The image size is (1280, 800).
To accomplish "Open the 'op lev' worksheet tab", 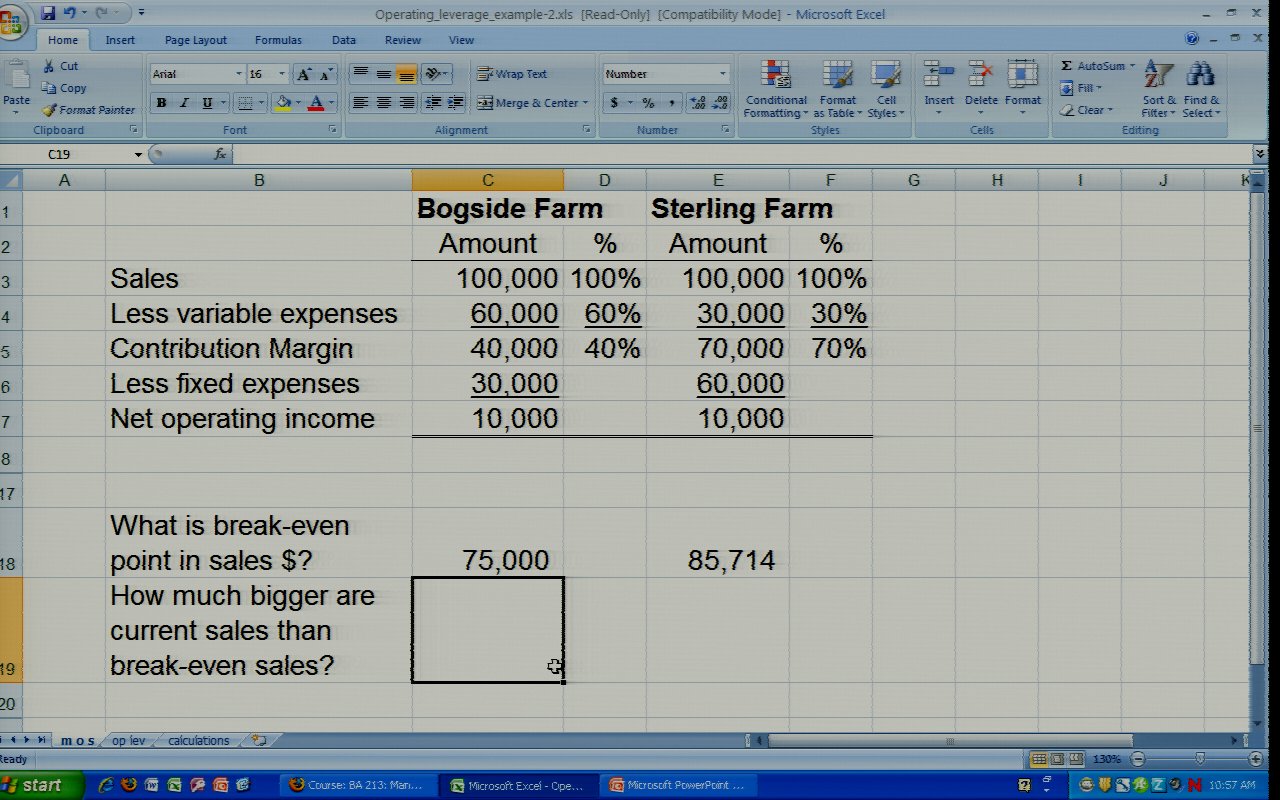I will [x=128, y=741].
